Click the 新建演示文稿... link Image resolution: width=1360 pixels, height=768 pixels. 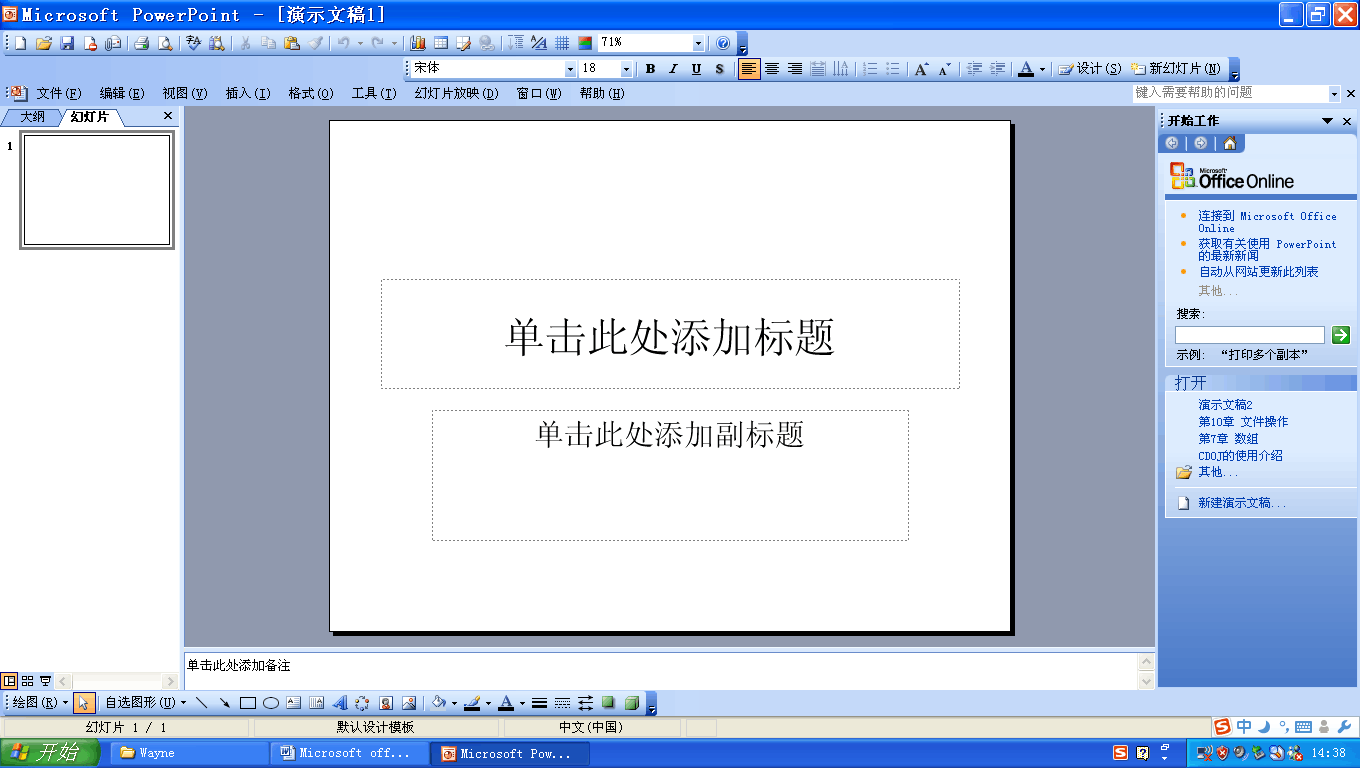(1242, 503)
